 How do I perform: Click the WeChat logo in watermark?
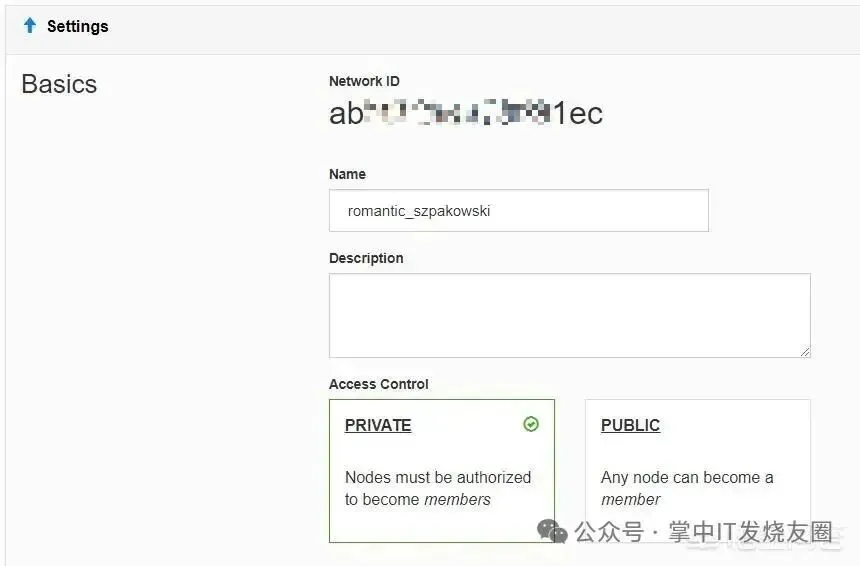pyautogui.click(x=551, y=532)
